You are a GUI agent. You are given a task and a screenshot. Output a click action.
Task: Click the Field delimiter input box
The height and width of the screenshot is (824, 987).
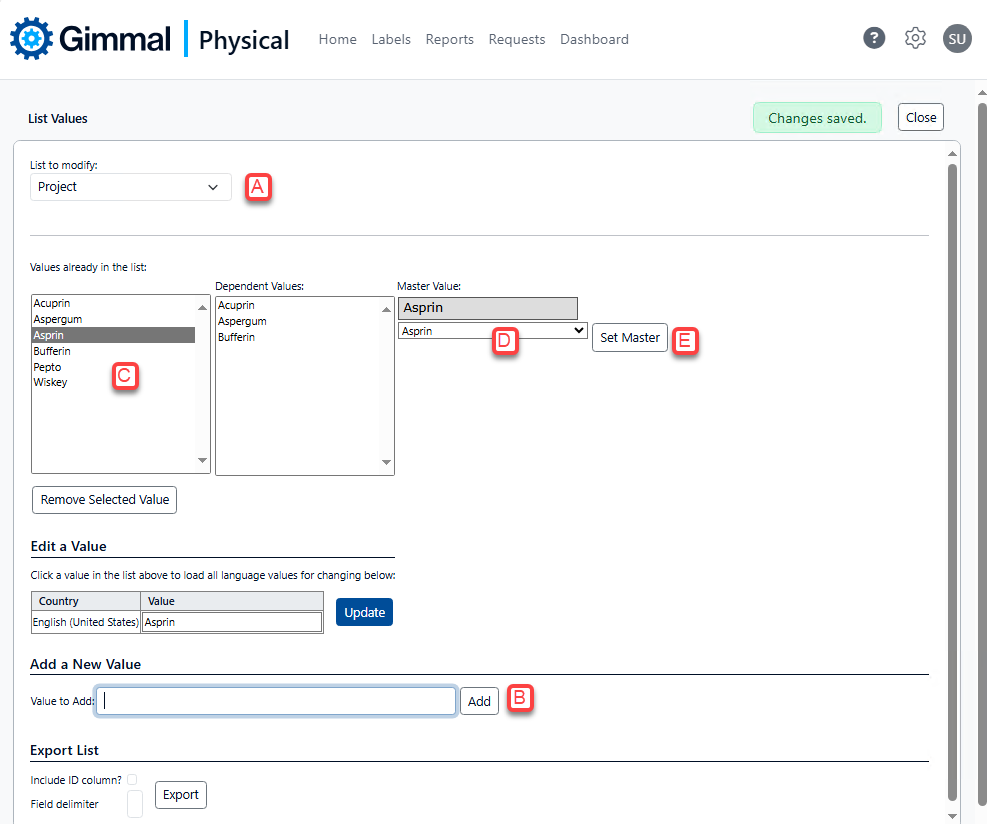point(135,803)
